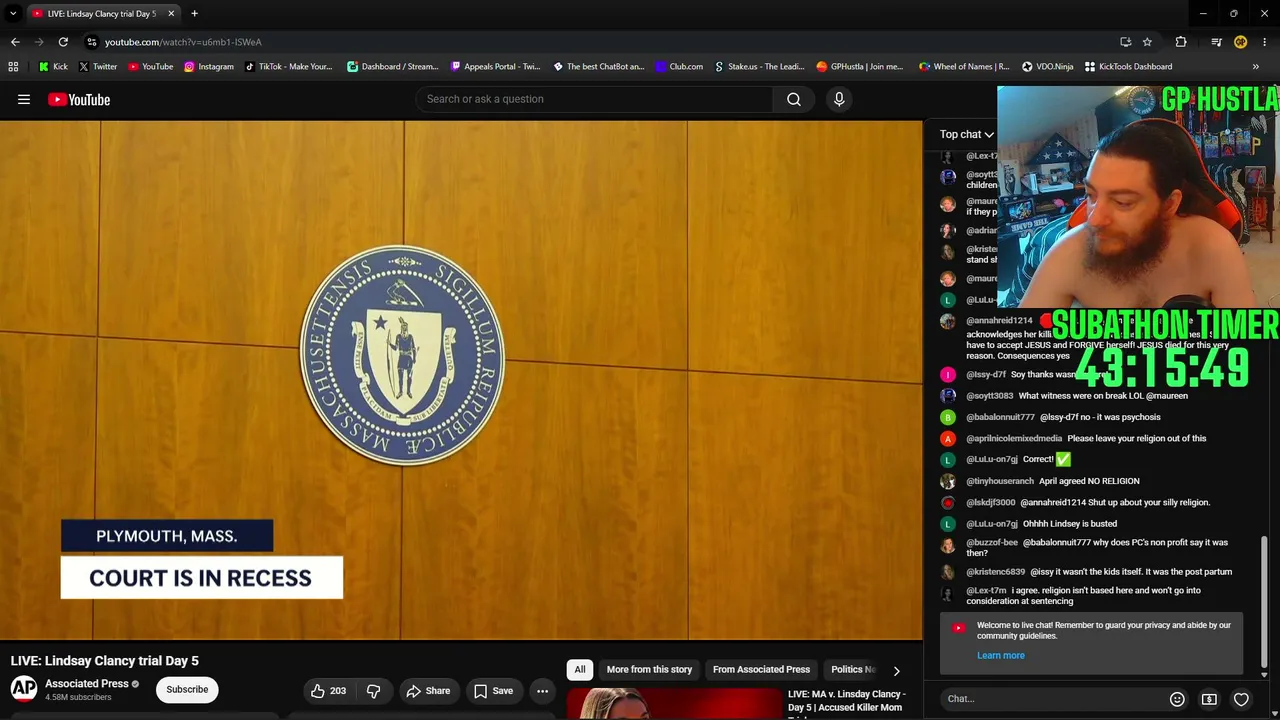This screenshot has width=1280, height=720.
Task: Select the Politics News chip
Action: (x=853, y=670)
